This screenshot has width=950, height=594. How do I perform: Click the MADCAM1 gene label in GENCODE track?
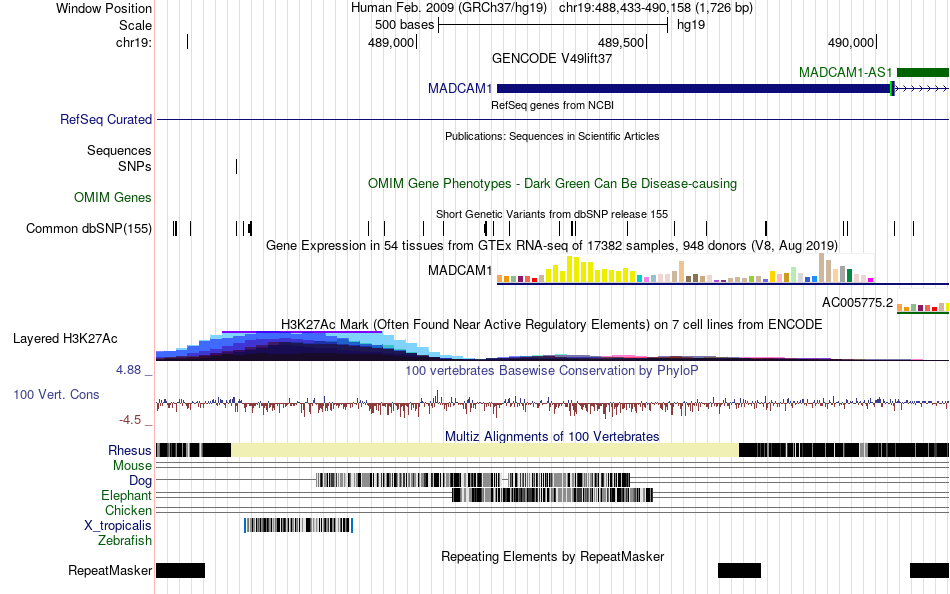coord(460,88)
